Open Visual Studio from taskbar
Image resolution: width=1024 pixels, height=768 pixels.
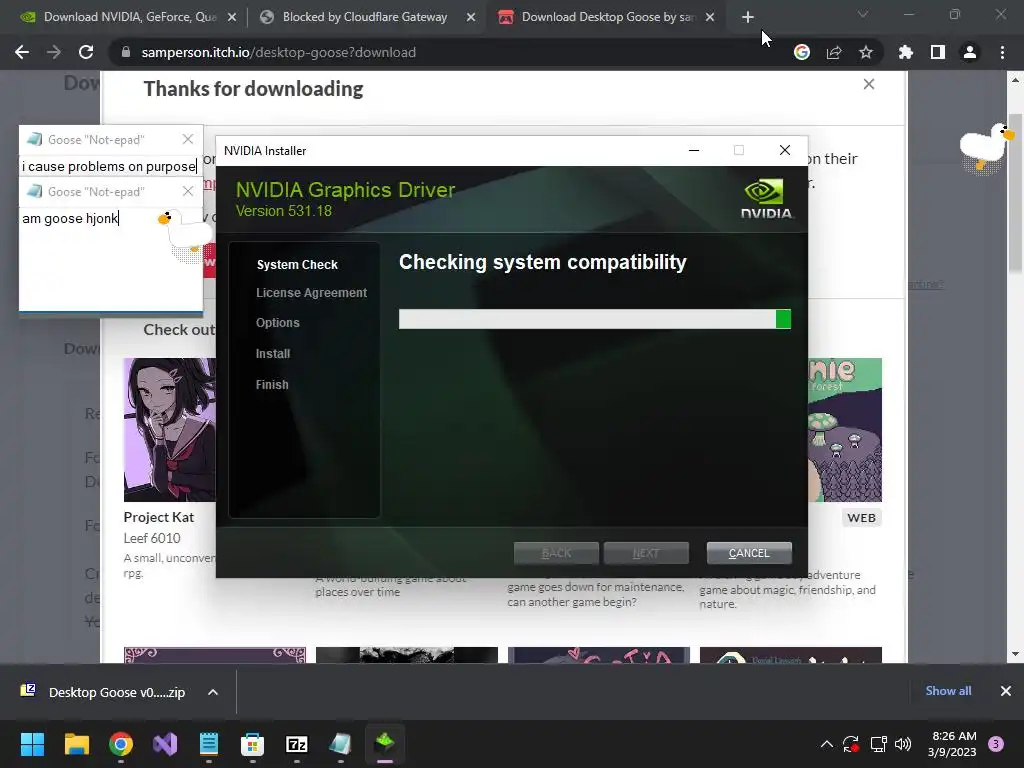165,744
